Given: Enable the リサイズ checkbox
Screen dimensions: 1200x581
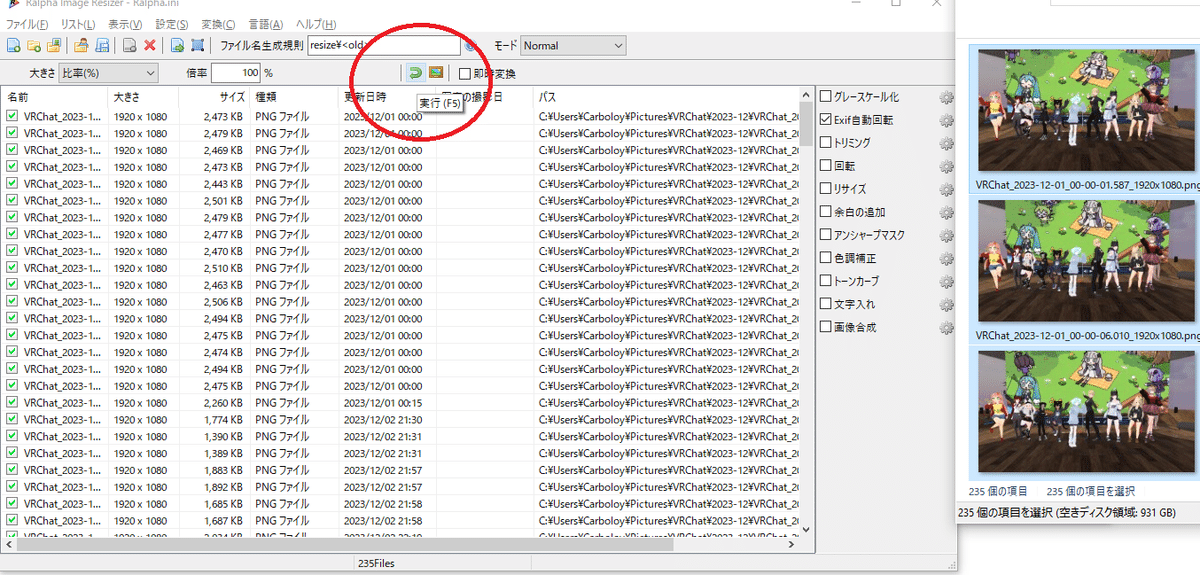Looking at the screenshot, I should click(x=826, y=189).
